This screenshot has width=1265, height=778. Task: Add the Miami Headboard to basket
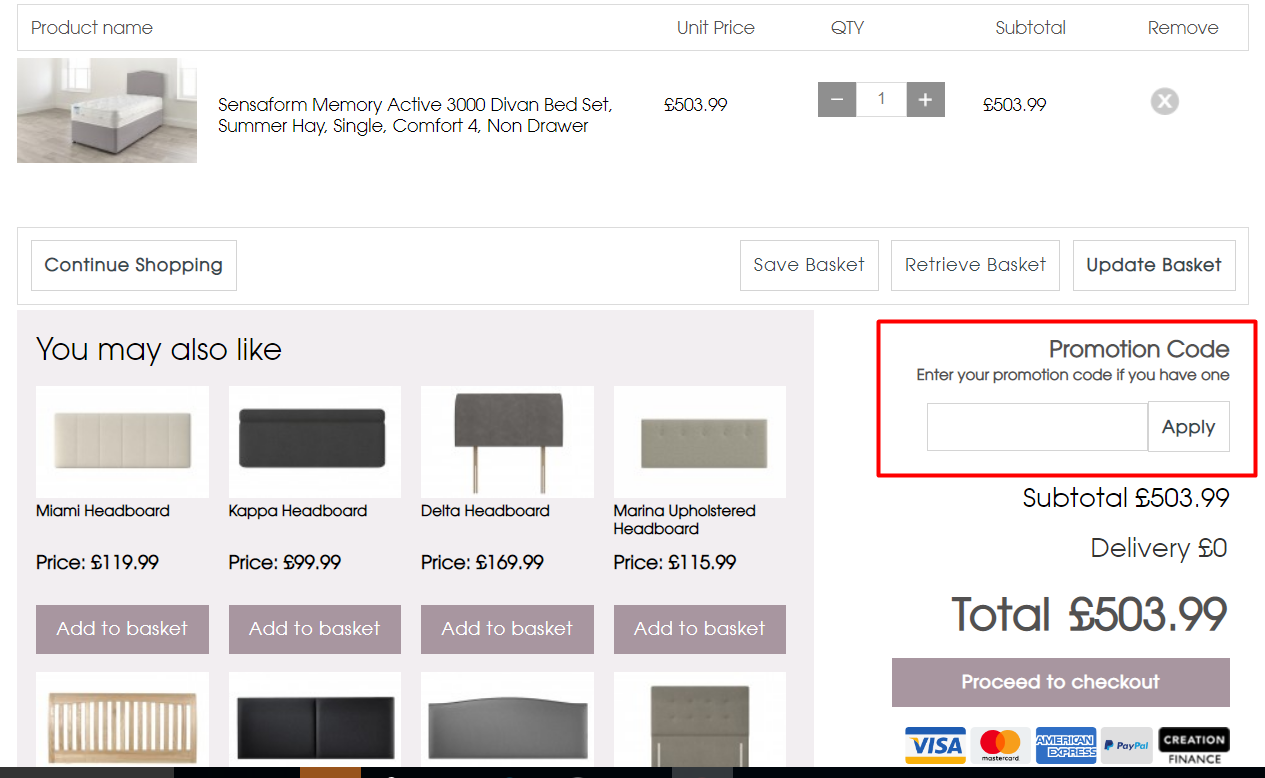pos(122,629)
